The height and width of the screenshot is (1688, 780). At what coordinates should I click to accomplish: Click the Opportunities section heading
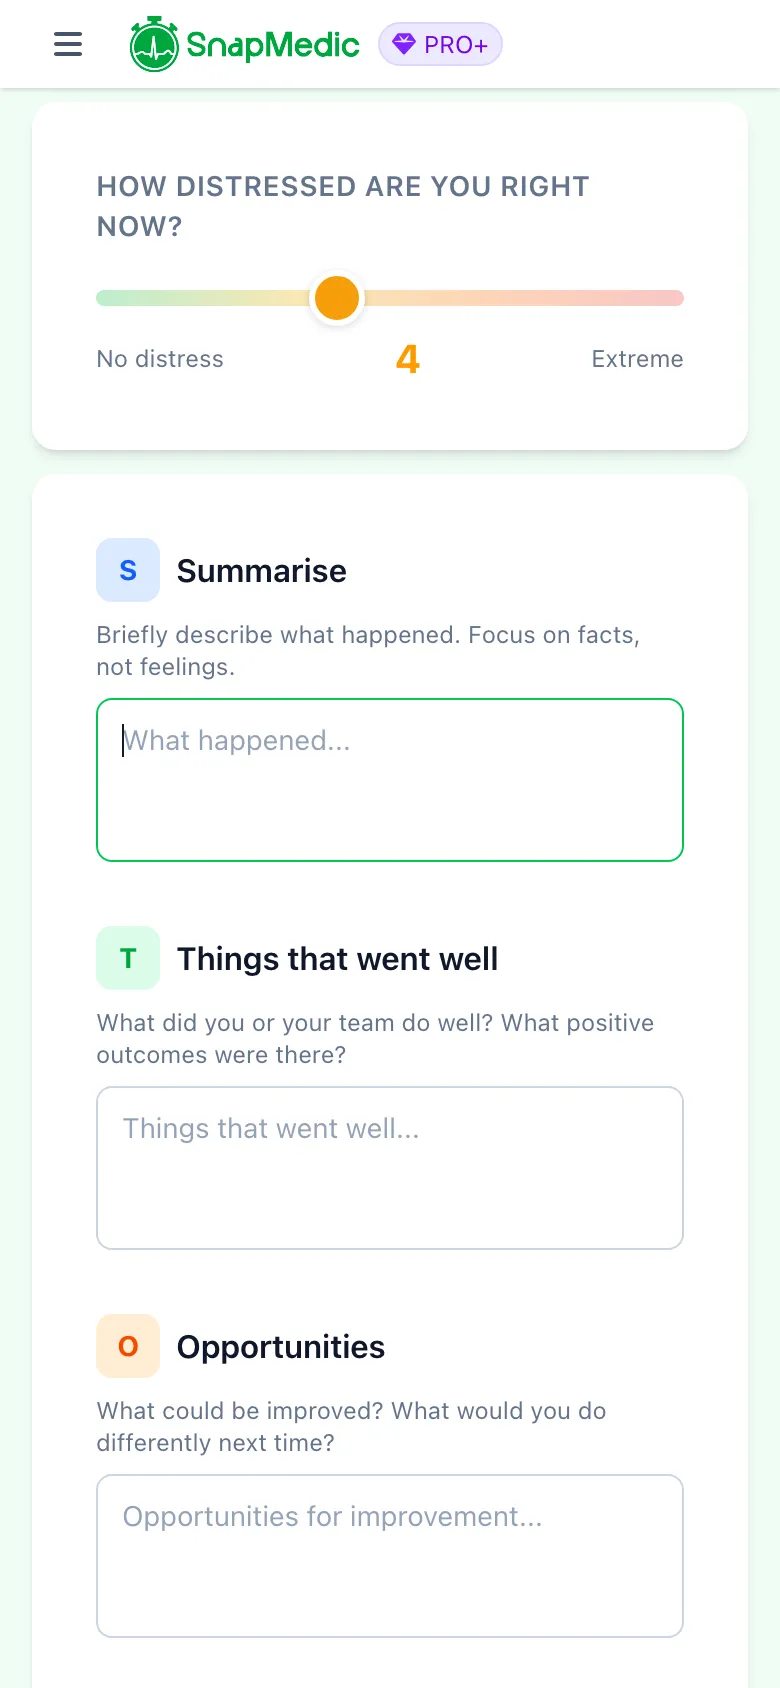click(281, 1347)
